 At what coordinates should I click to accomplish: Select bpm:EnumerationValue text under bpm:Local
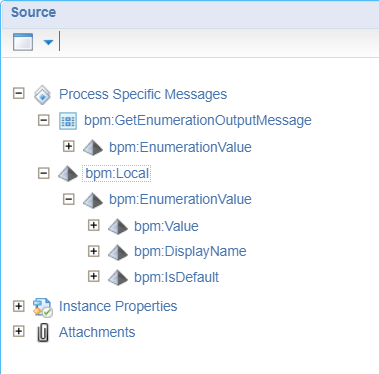(x=180, y=199)
